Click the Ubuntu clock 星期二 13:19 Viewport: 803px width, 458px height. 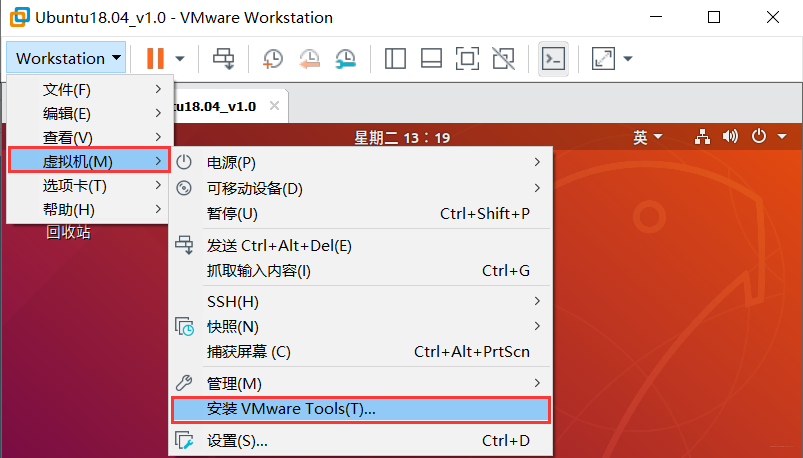click(402, 137)
